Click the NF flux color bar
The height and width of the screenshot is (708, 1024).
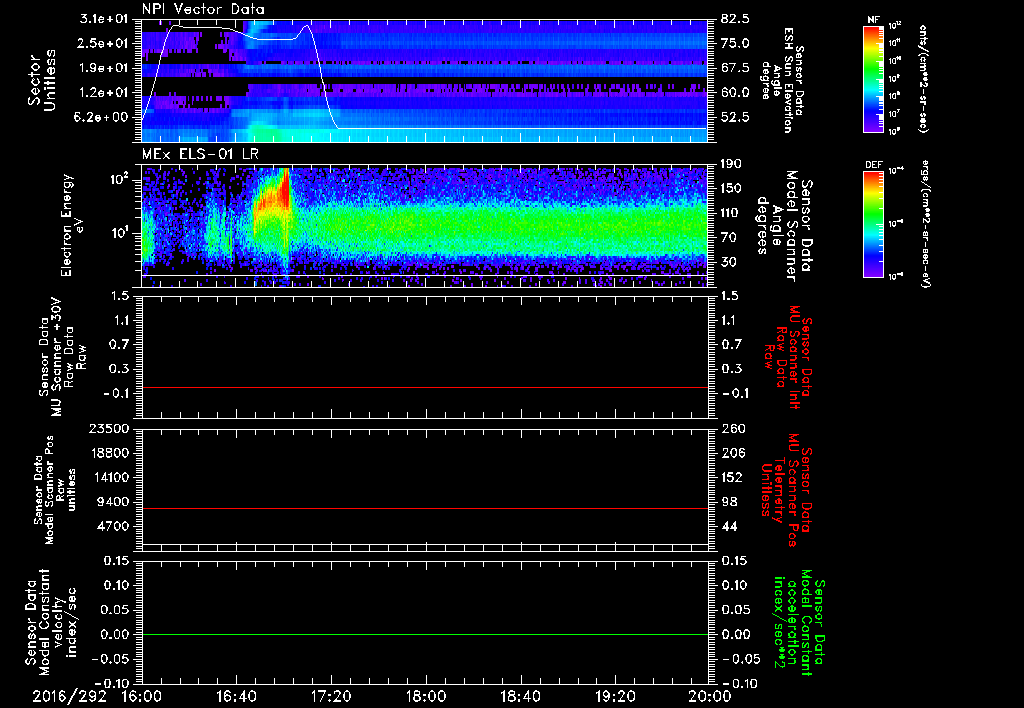click(x=873, y=78)
